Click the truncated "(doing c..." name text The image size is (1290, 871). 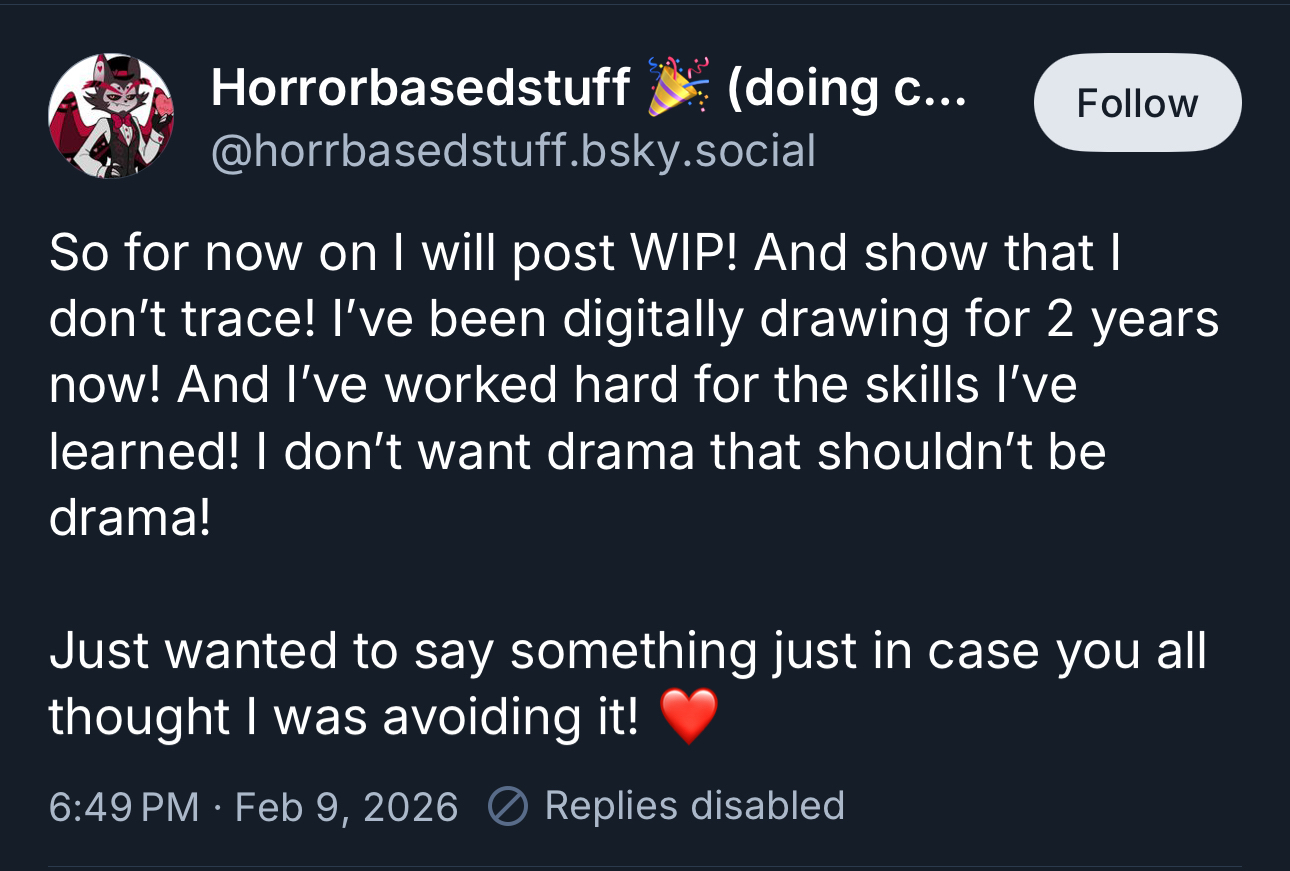(846, 89)
